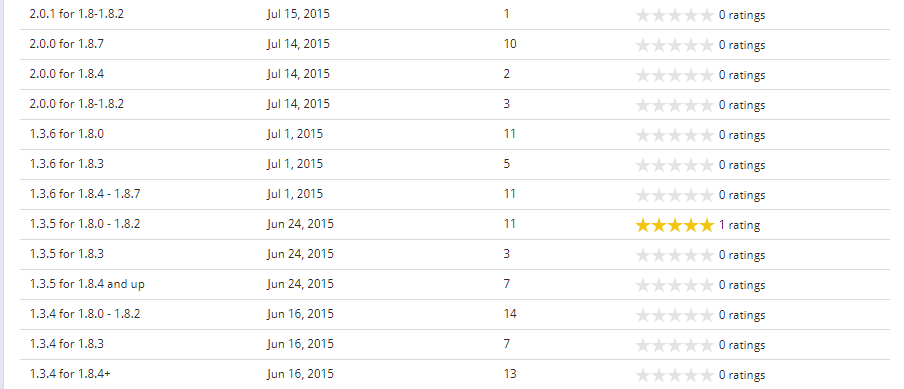This screenshot has height=389, width=904.
Task: Click stars for 1.3.6 for 1.8.0 row
Action: (675, 135)
